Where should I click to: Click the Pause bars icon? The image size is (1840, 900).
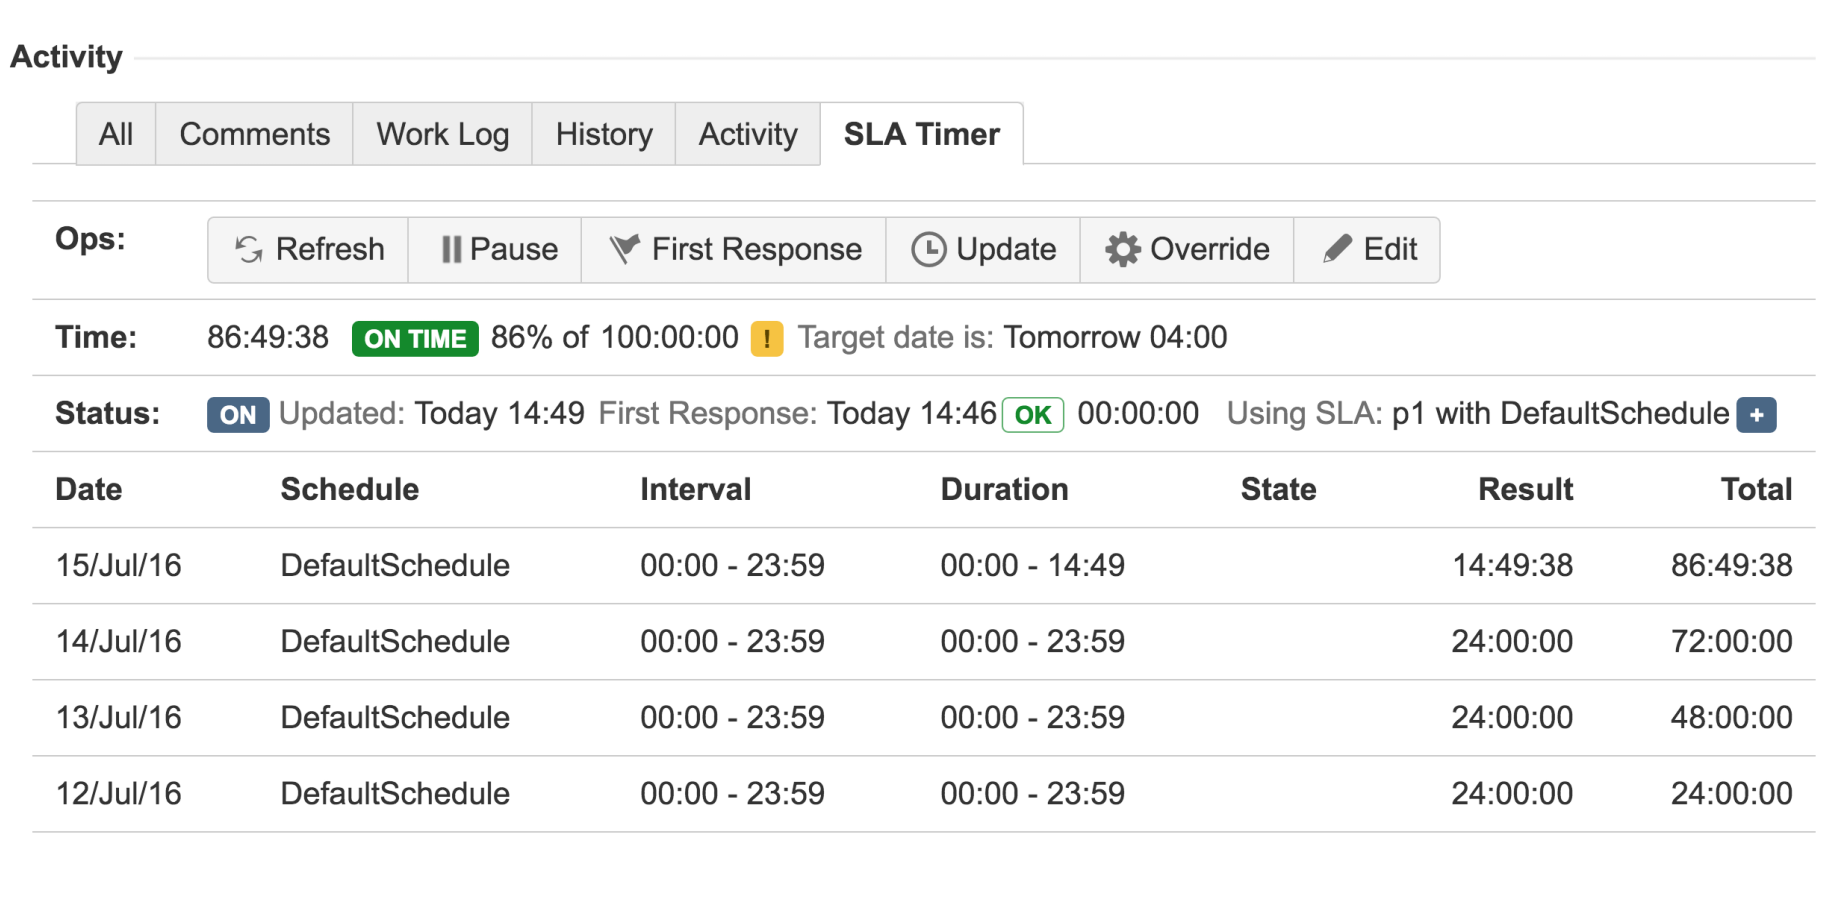(451, 249)
